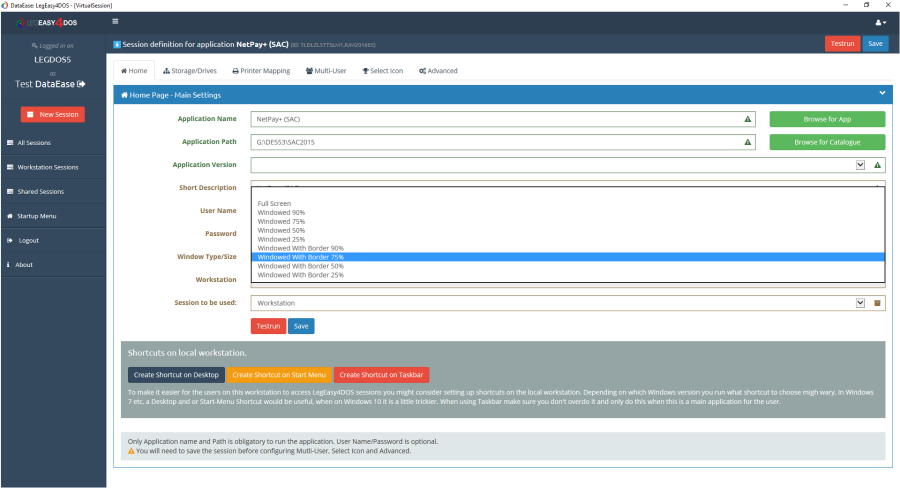The width and height of the screenshot is (900, 488).
Task: Select Windowed With Border 75% option
Action: click(568, 257)
